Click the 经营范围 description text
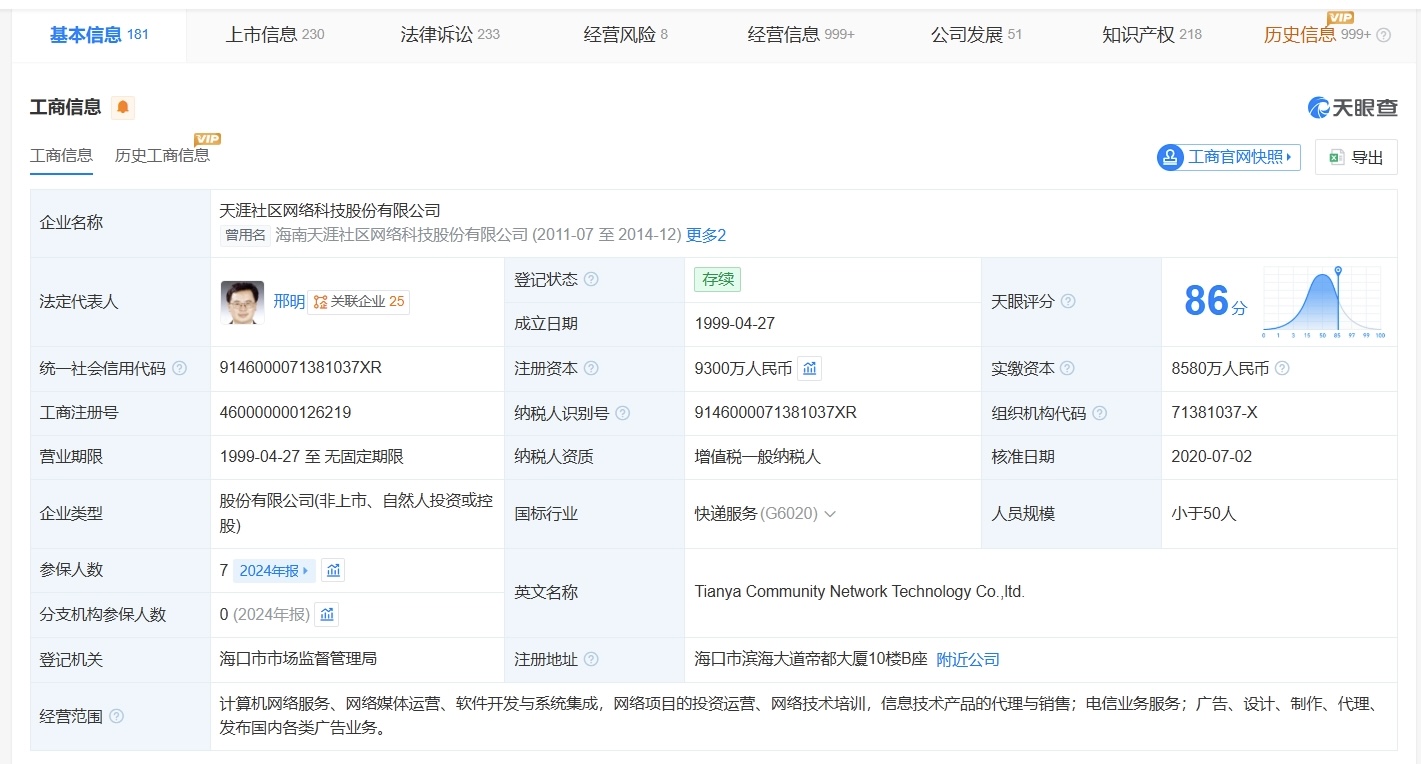This screenshot has width=1421, height=764. (x=799, y=716)
